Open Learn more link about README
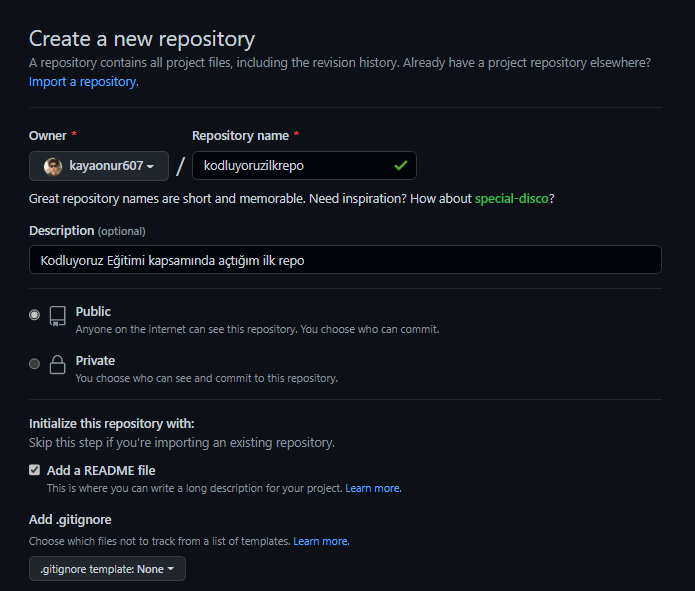The width and height of the screenshot is (695, 591). 373,489
